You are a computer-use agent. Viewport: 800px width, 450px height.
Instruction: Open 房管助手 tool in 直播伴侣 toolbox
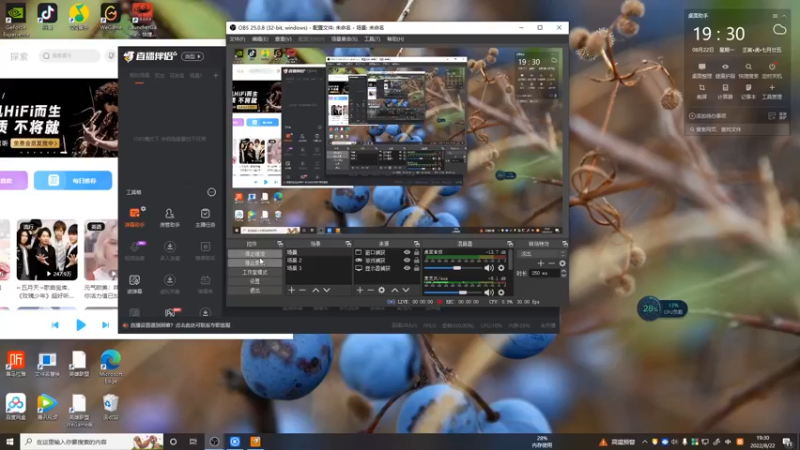coord(169,217)
